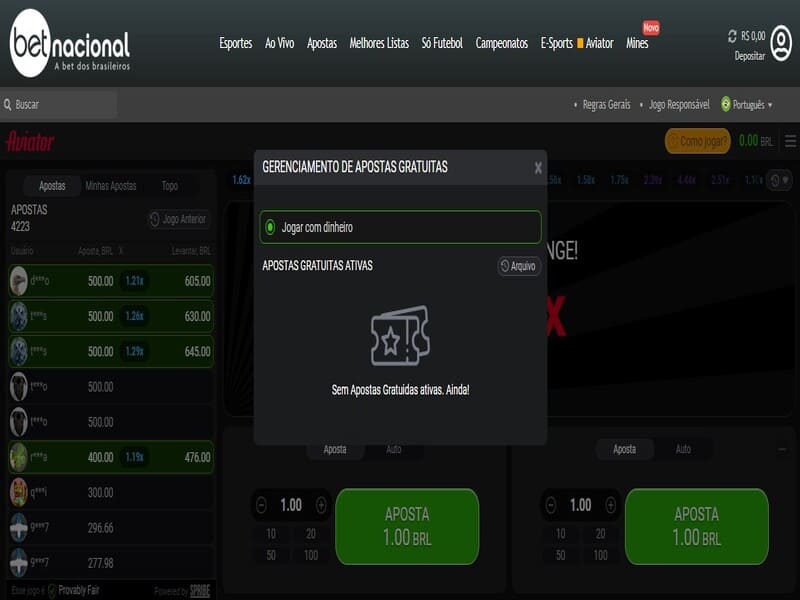Click the search magnifier icon

[8, 104]
